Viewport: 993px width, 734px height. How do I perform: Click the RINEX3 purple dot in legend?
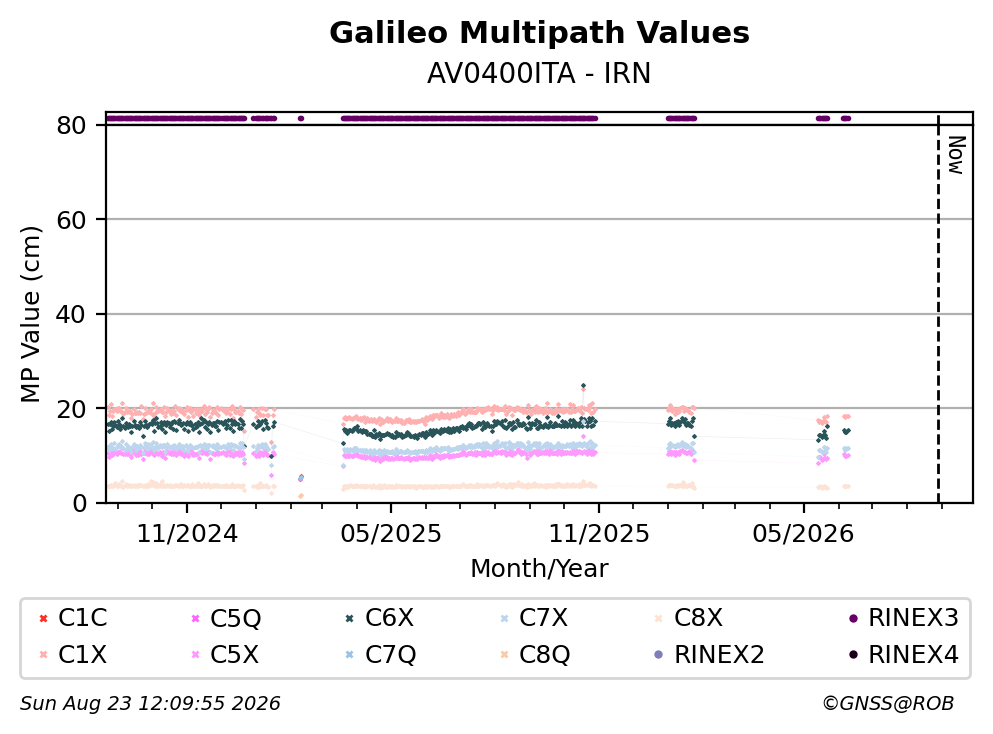coord(853,618)
